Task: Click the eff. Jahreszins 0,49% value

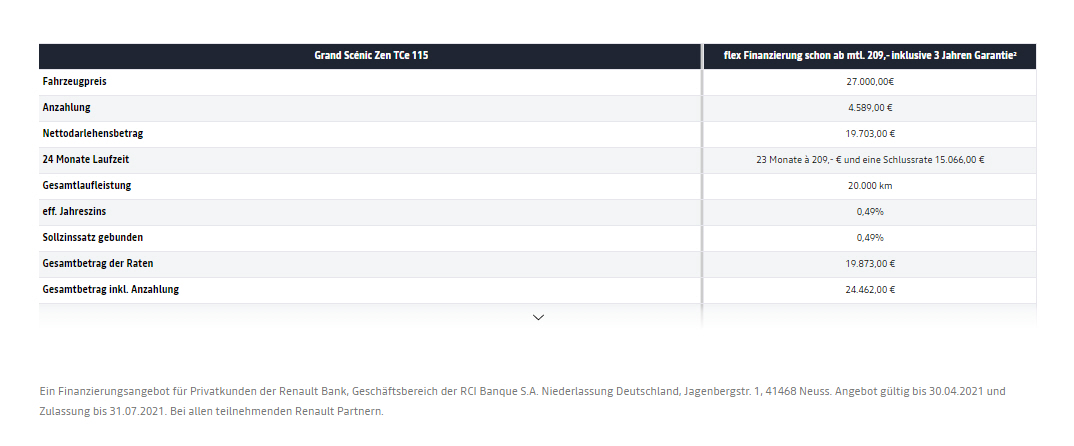Action: pos(869,212)
